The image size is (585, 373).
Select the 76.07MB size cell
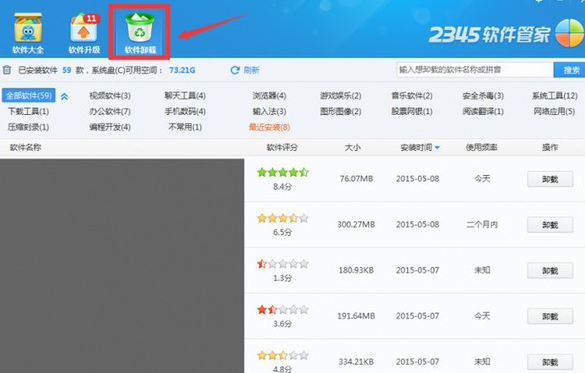coord(356,179)
